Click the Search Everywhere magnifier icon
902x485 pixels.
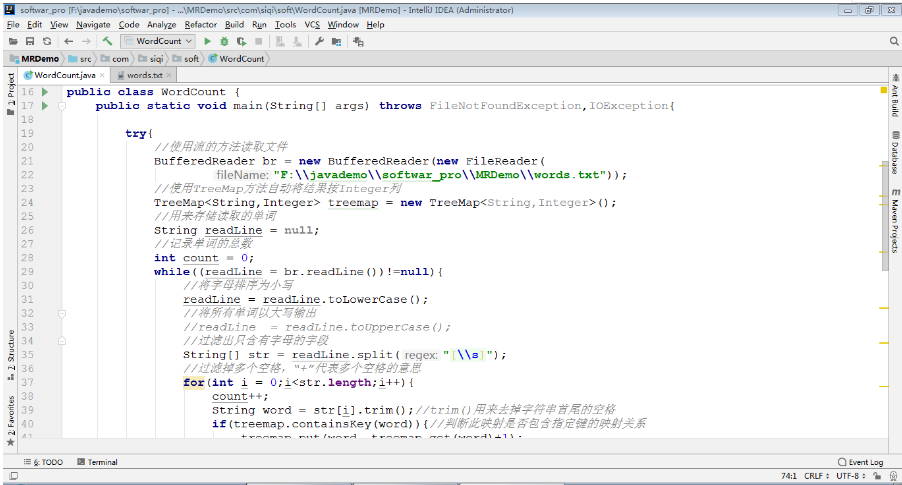click(893, 41)
